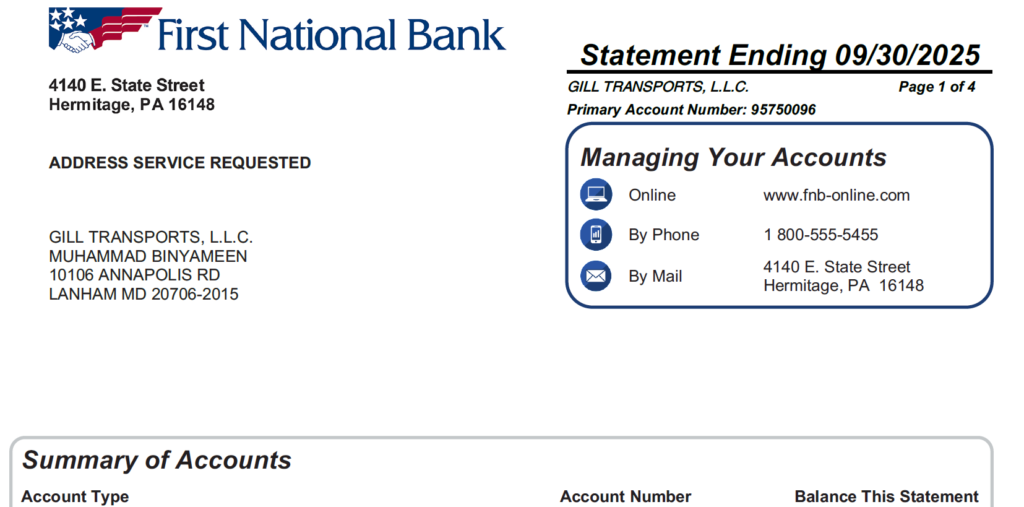The height and width of the screenshot is (507, 1024).
Task: Select the Primary Account Number text
Action: click(x=691, y=109)
